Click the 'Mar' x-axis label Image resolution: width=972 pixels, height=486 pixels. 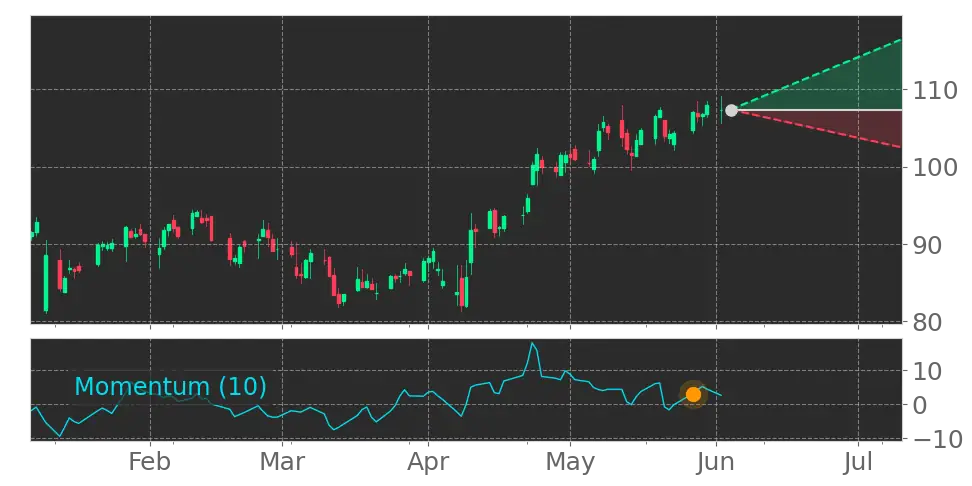coord(282,462)
